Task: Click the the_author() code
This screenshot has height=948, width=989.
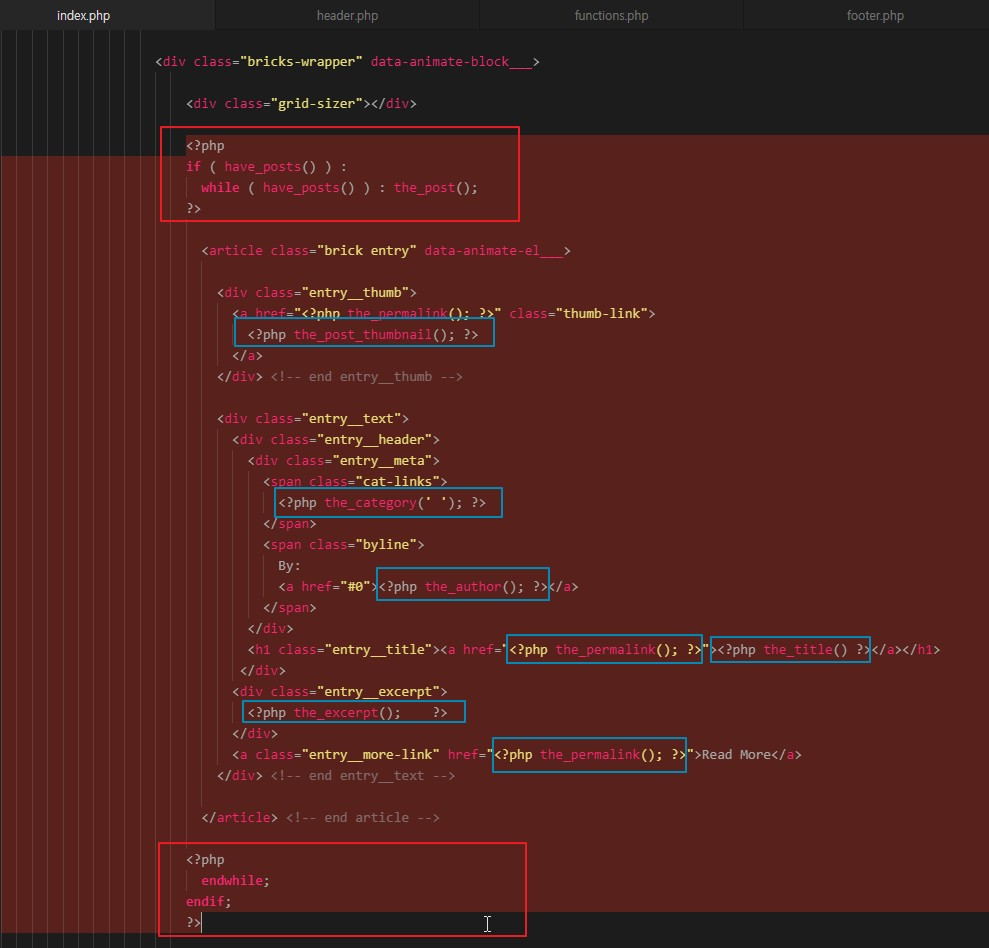Action: 463,587
